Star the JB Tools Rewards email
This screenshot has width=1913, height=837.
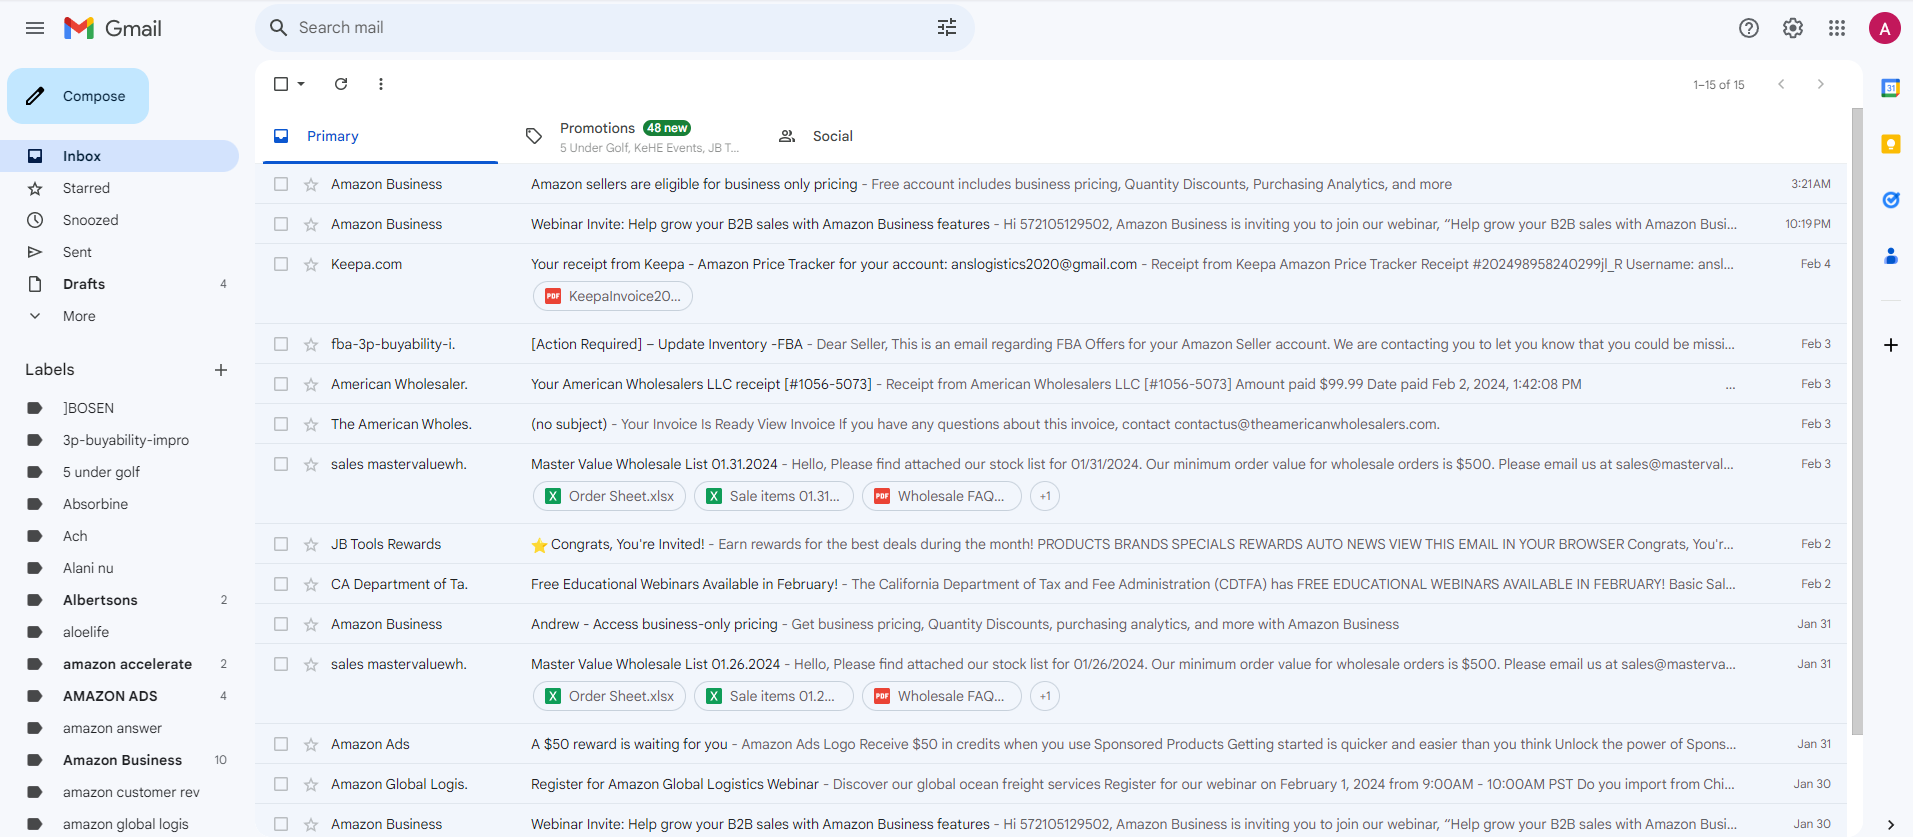(x=311, y=544)
